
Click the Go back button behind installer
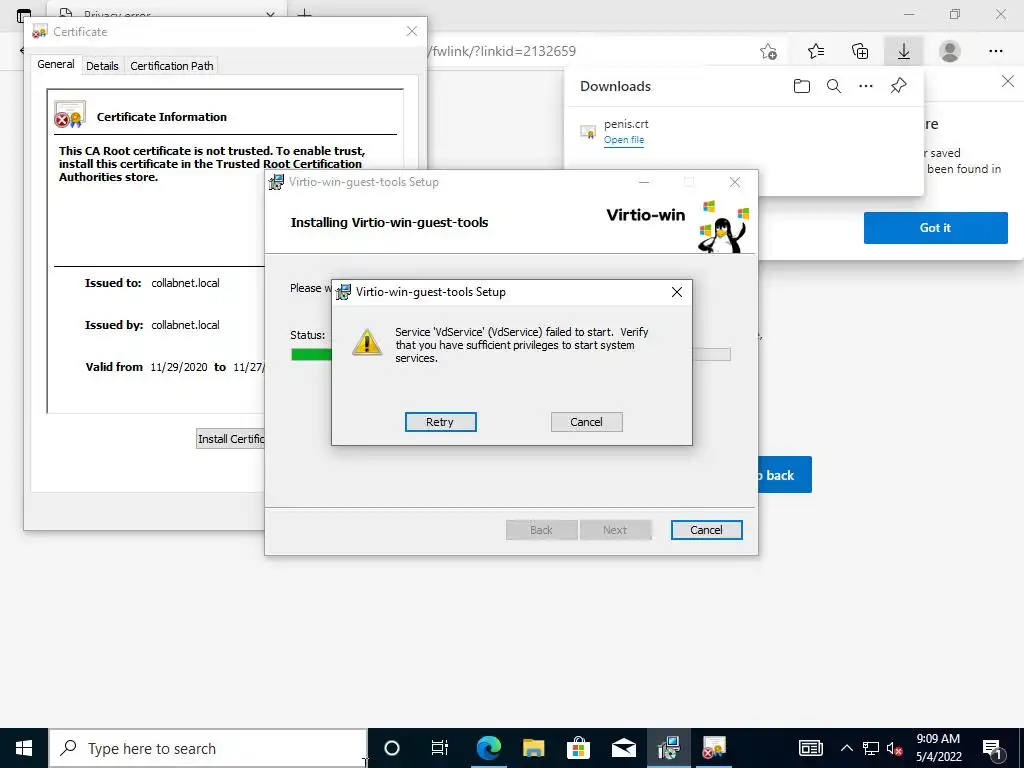(x=784, y=475)
